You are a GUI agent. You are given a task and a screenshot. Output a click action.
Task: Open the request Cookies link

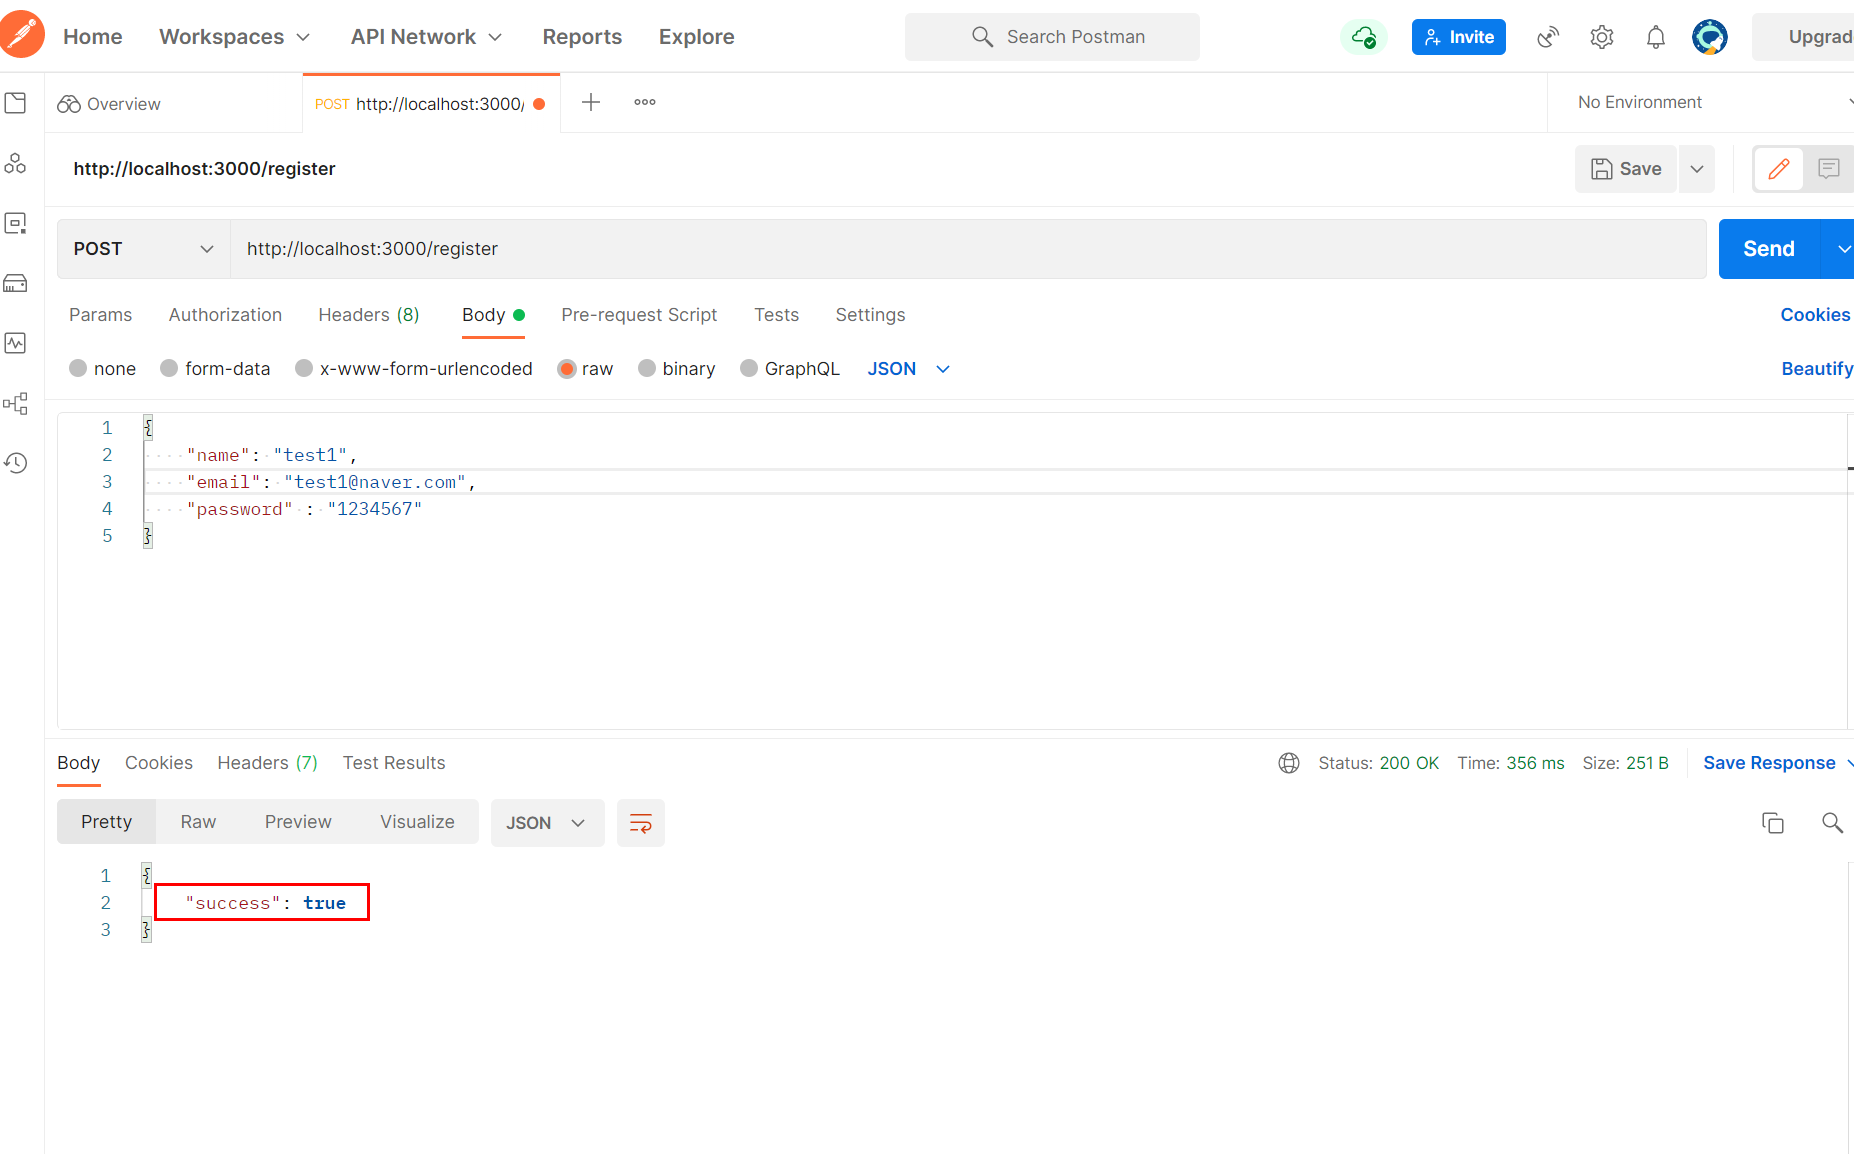[x=1815, y=315]
